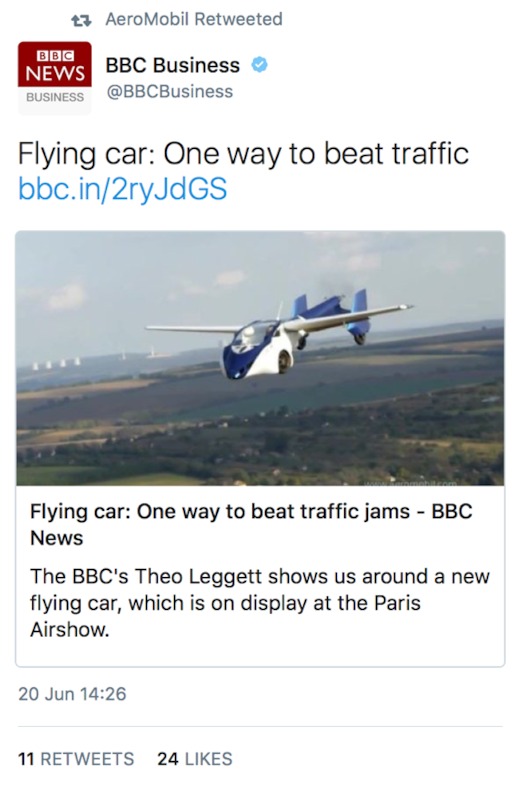Follow the bbc.in/2ryJdGS short link
Viewport: 522px width, 786px height.
pyautogui.click(x=122, y=189)
